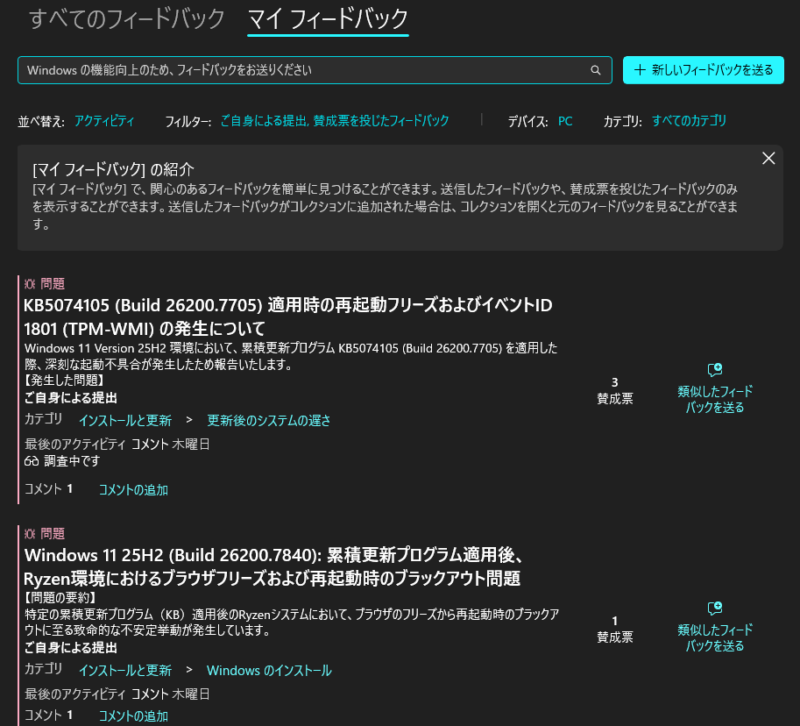This screenshot has height=726, width=800.
Task: Select the マイ フィードバック tab
Action: click(x=328, y=18)
